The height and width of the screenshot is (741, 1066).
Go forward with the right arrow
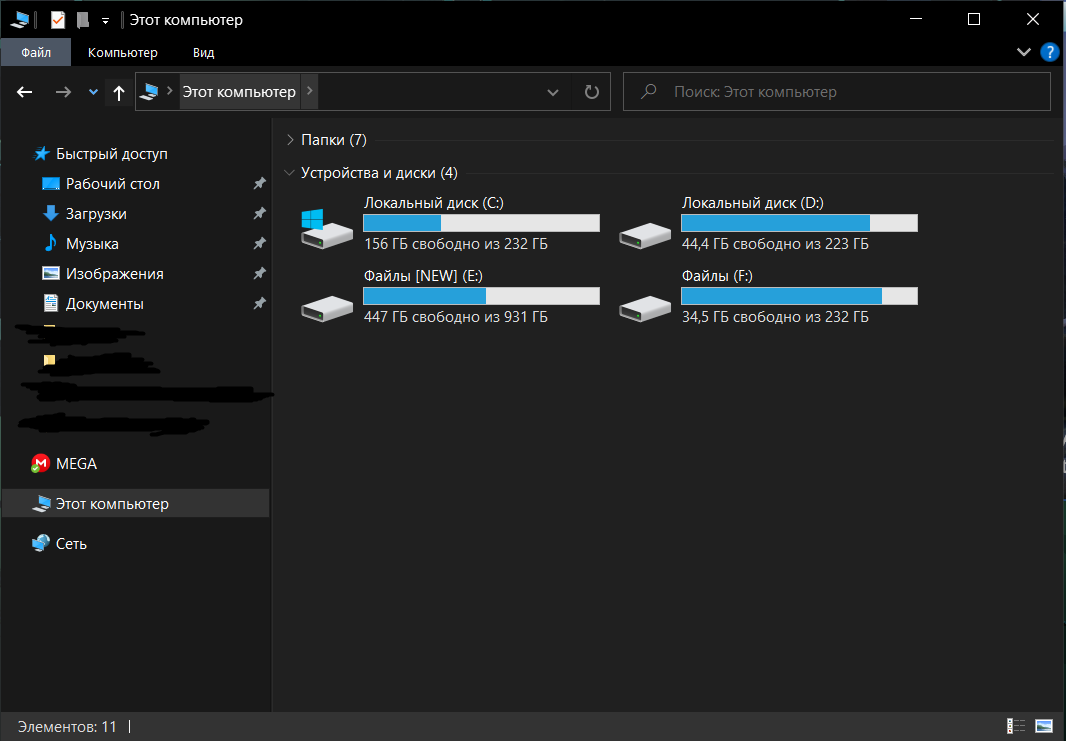(63, 92)
